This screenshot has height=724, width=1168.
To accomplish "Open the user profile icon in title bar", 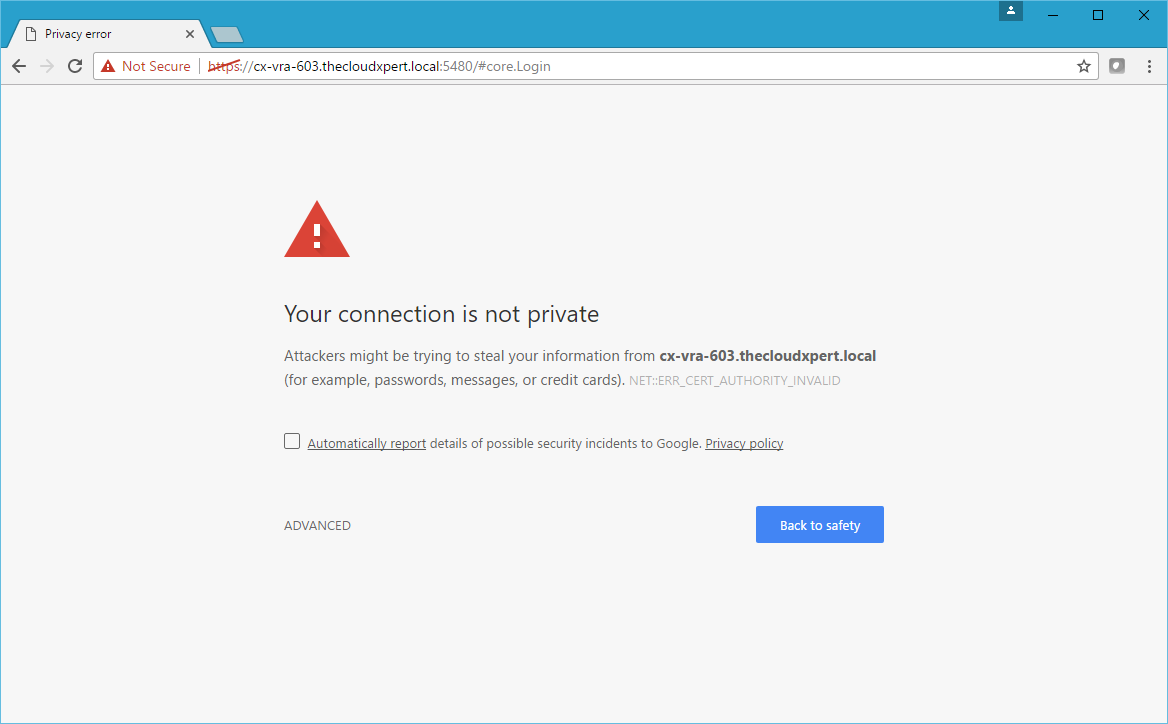I will point(1011,11).
